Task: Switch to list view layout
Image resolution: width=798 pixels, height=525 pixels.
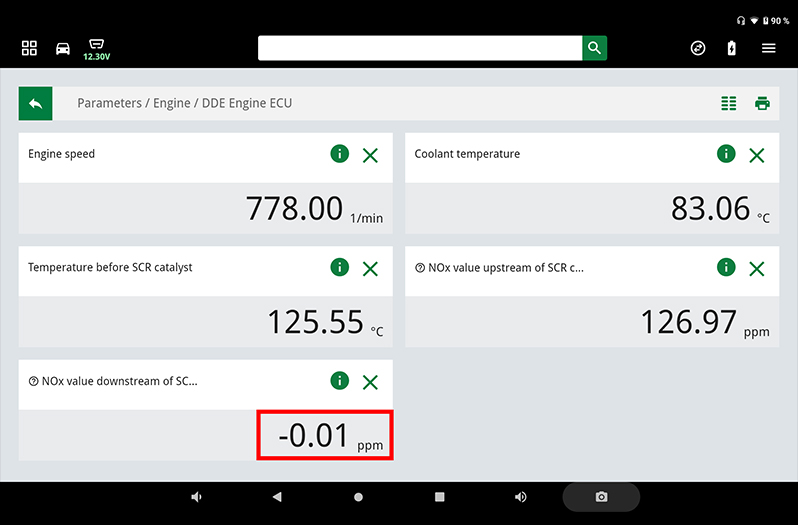Action: (x=729, y=103)
